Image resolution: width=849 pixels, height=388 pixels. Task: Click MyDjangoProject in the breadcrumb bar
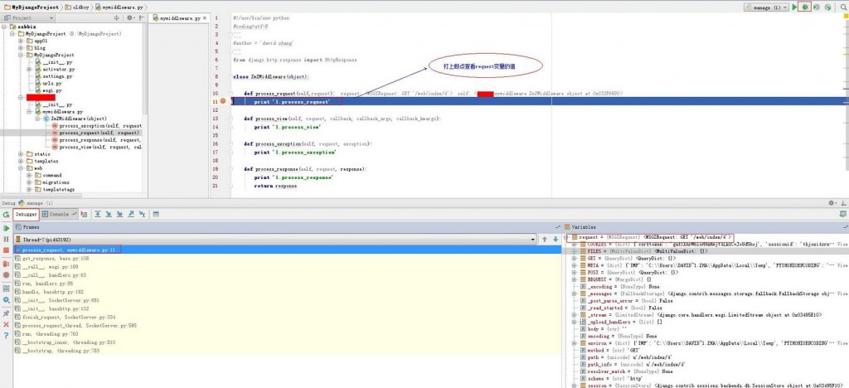coord(32,7)
